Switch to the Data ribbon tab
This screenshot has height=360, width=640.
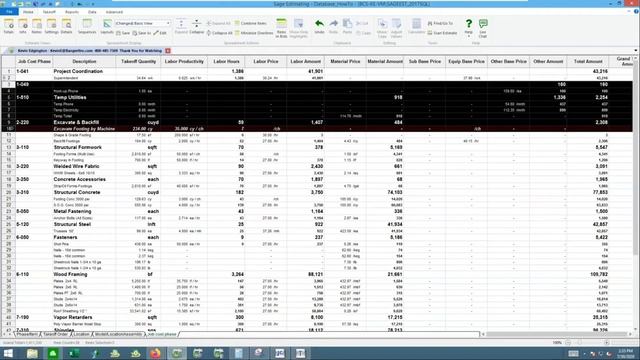click(x=92, y=12)
